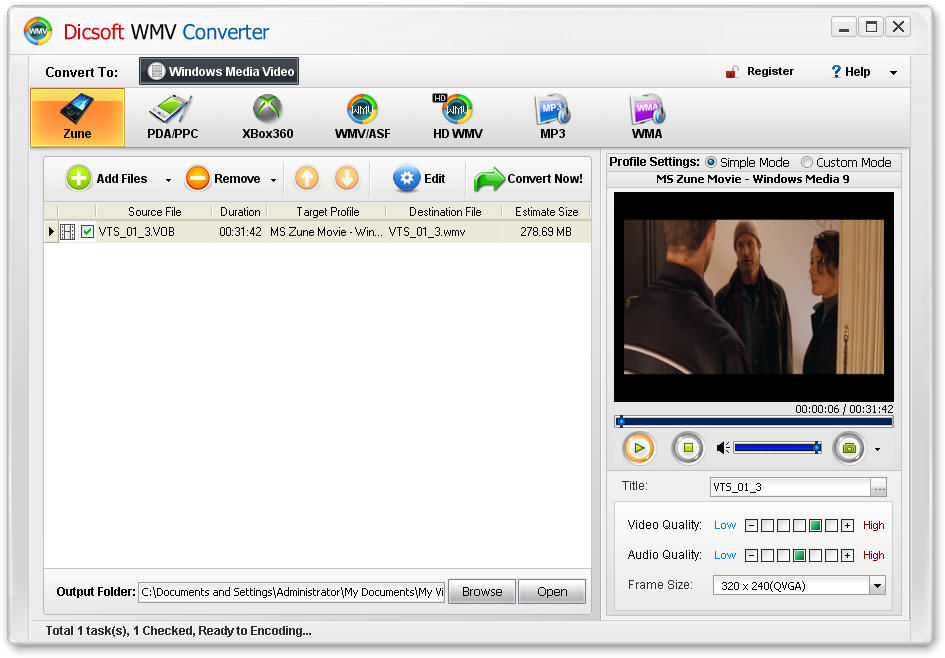Open the output folder
Image resolution: width=945 pixels, height=658 pixels.
[551, 592]
